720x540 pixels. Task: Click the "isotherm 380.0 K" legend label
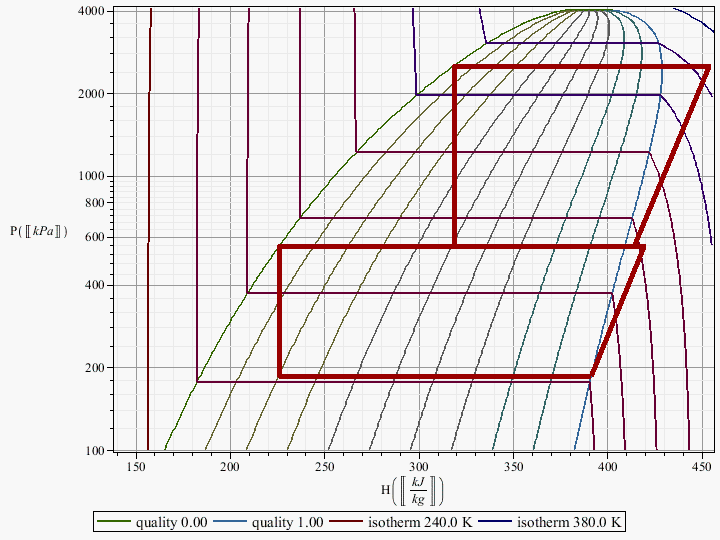coord(573,522)
